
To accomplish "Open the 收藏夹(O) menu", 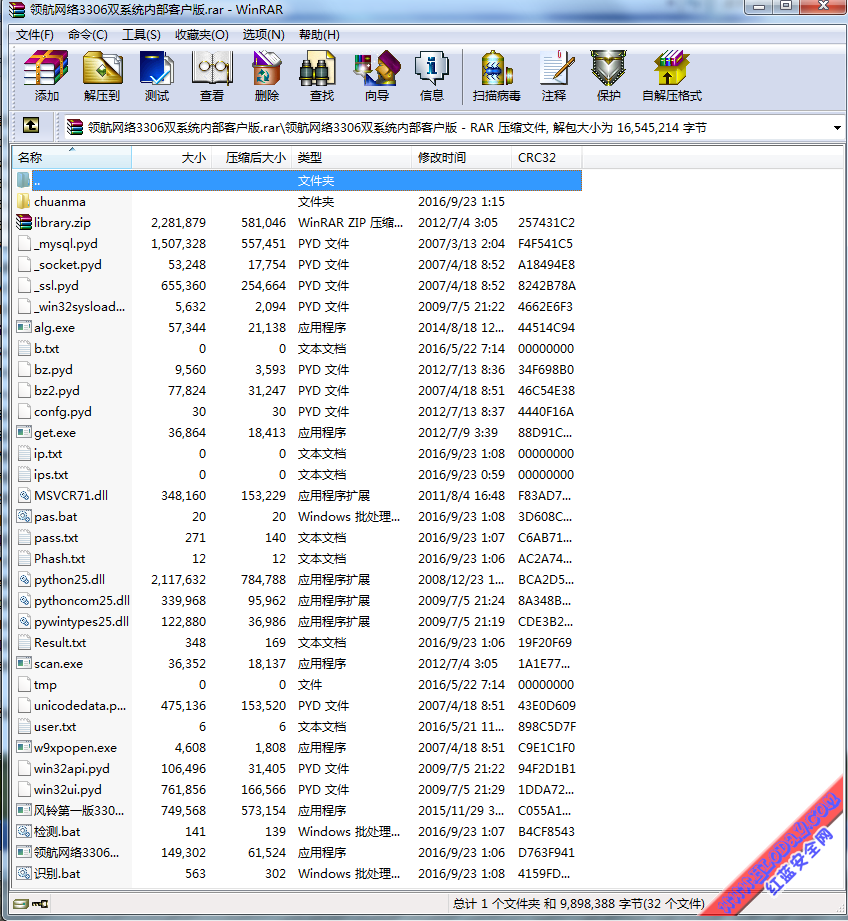I will click(201, 35).
